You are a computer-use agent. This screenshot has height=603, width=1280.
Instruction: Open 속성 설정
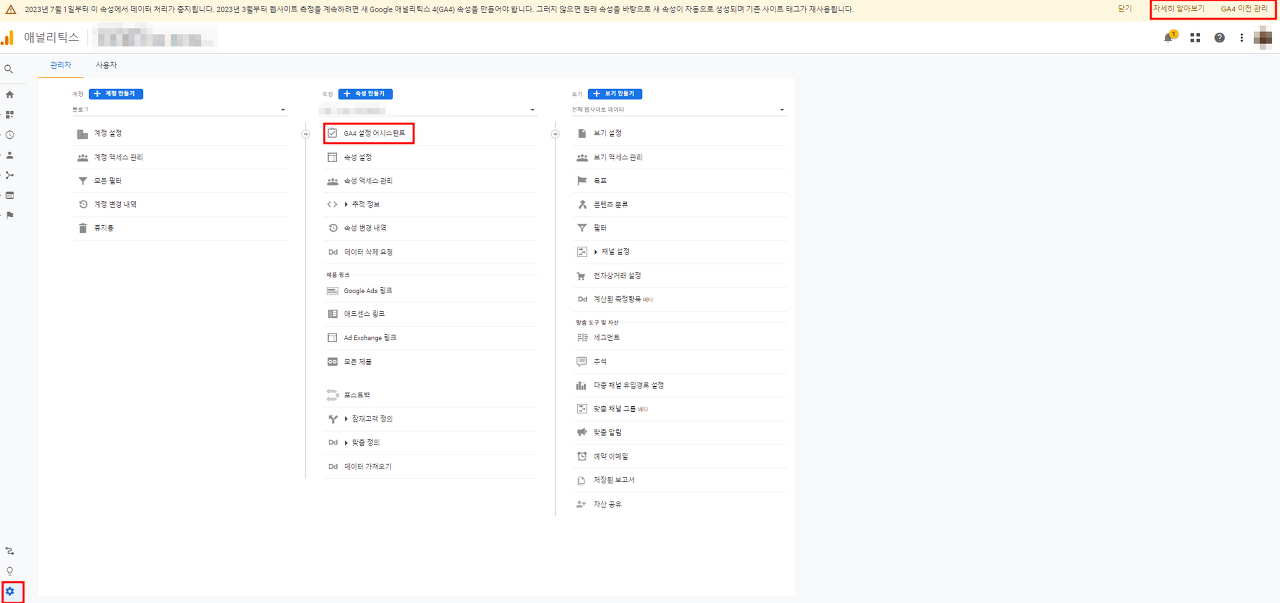pyautogui.click(x=357, y=157)
